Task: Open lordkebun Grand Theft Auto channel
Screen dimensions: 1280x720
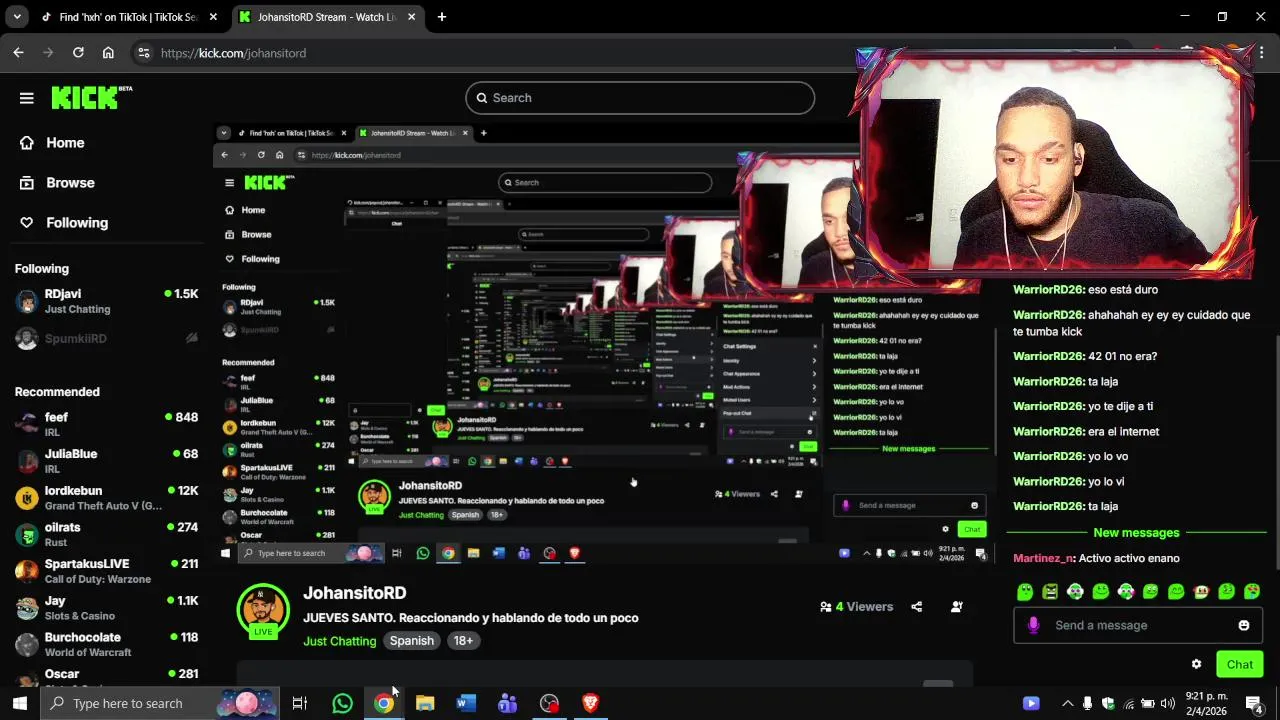Action: (105, 498)
